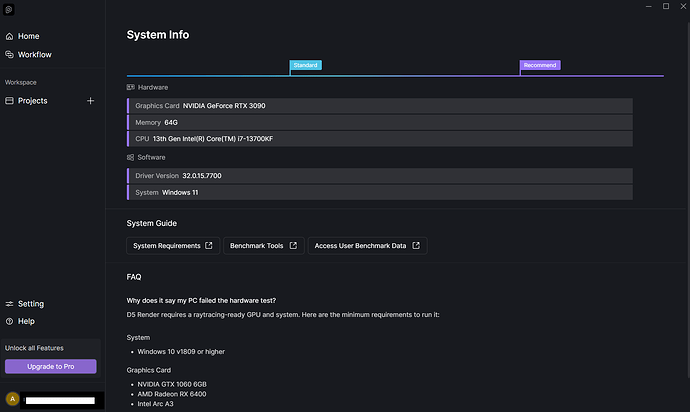
Task: Open the System Requirements link
Action: [x=173, y=246]
